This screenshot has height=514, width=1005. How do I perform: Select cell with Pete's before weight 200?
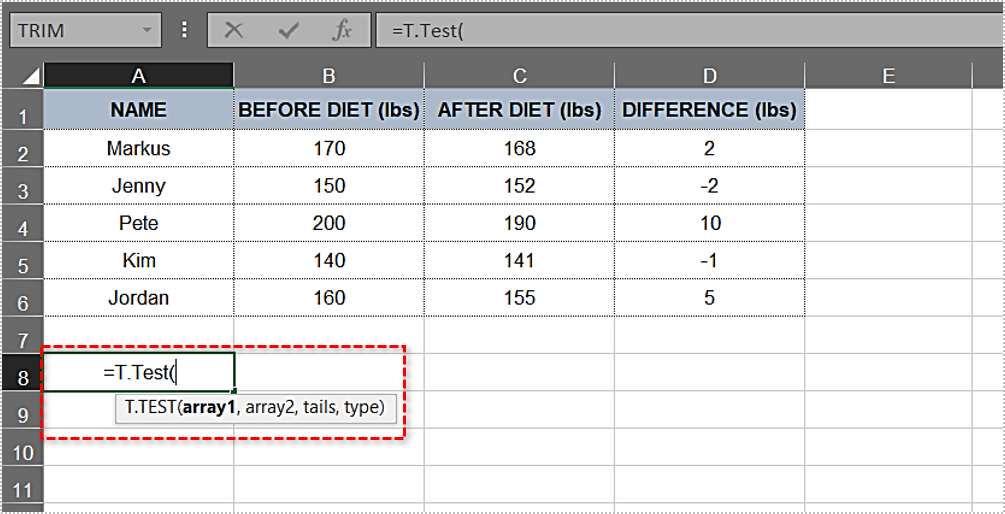point(329,223)
